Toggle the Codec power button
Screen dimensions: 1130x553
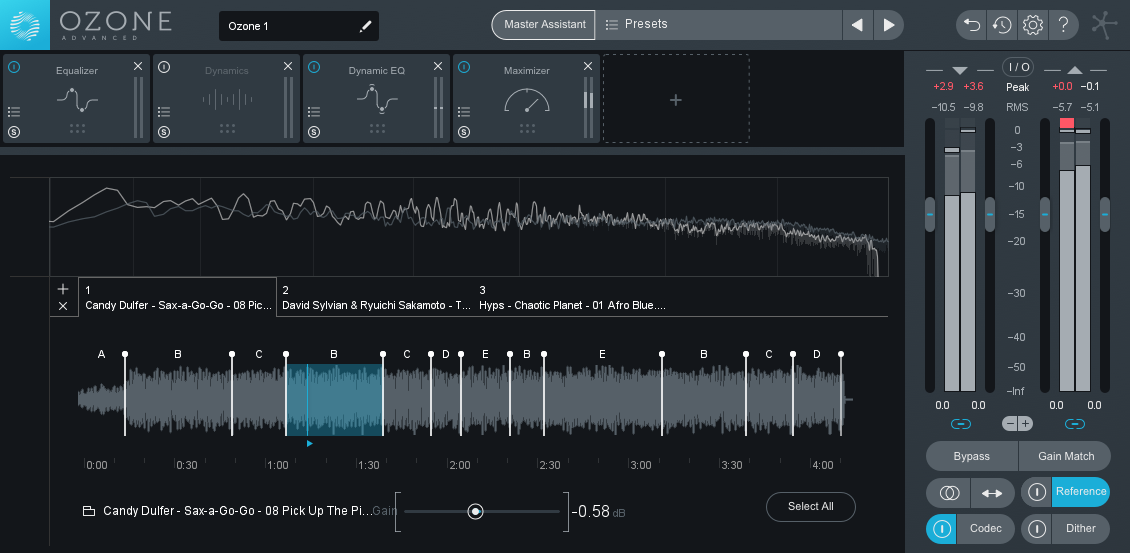point(941,528)
